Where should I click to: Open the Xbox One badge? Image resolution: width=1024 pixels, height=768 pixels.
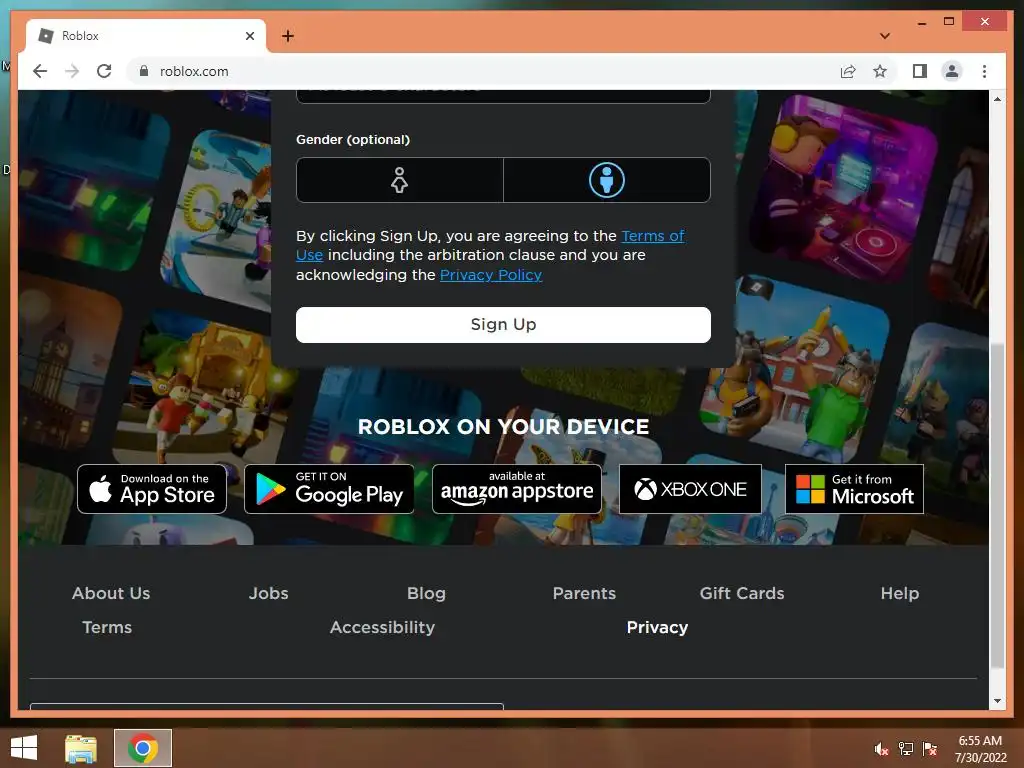click(x=690, y=489)
